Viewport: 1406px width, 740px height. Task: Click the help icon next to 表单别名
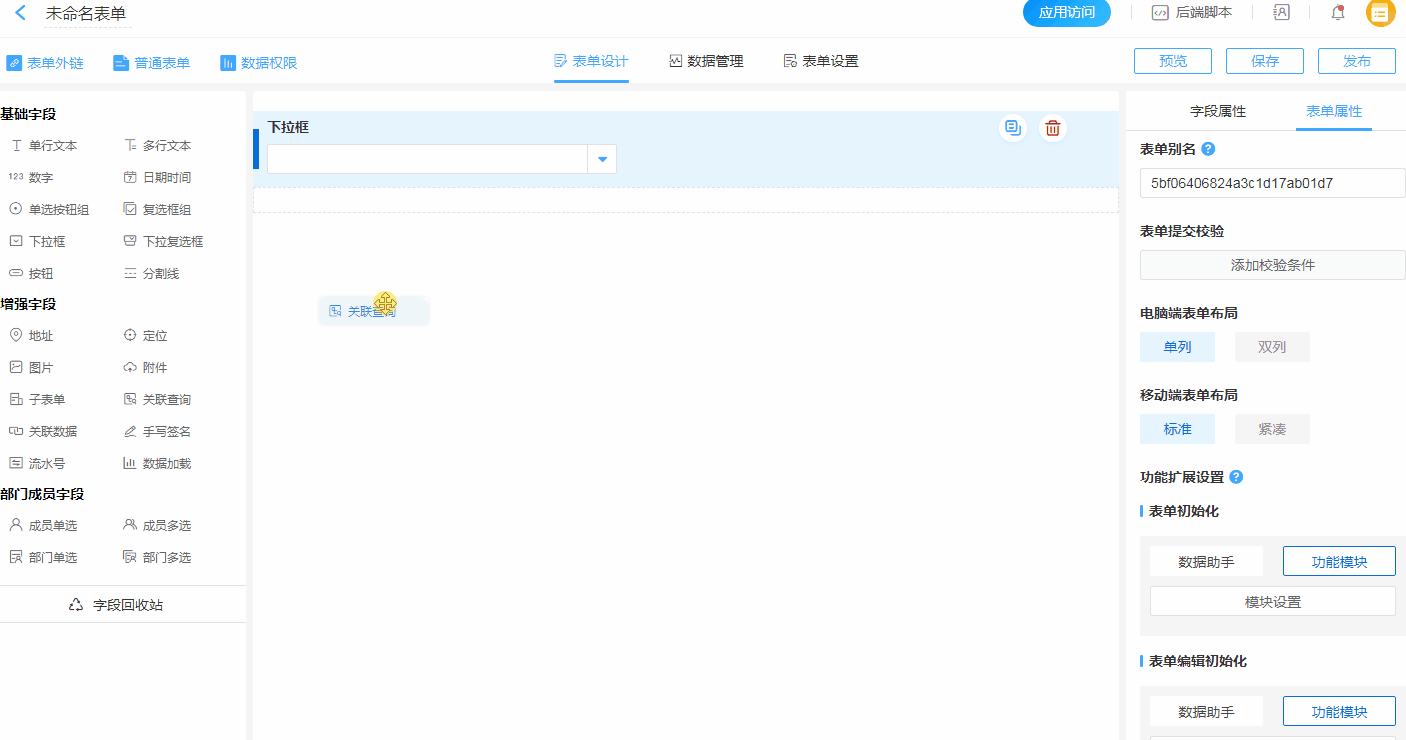point(1208,149)
